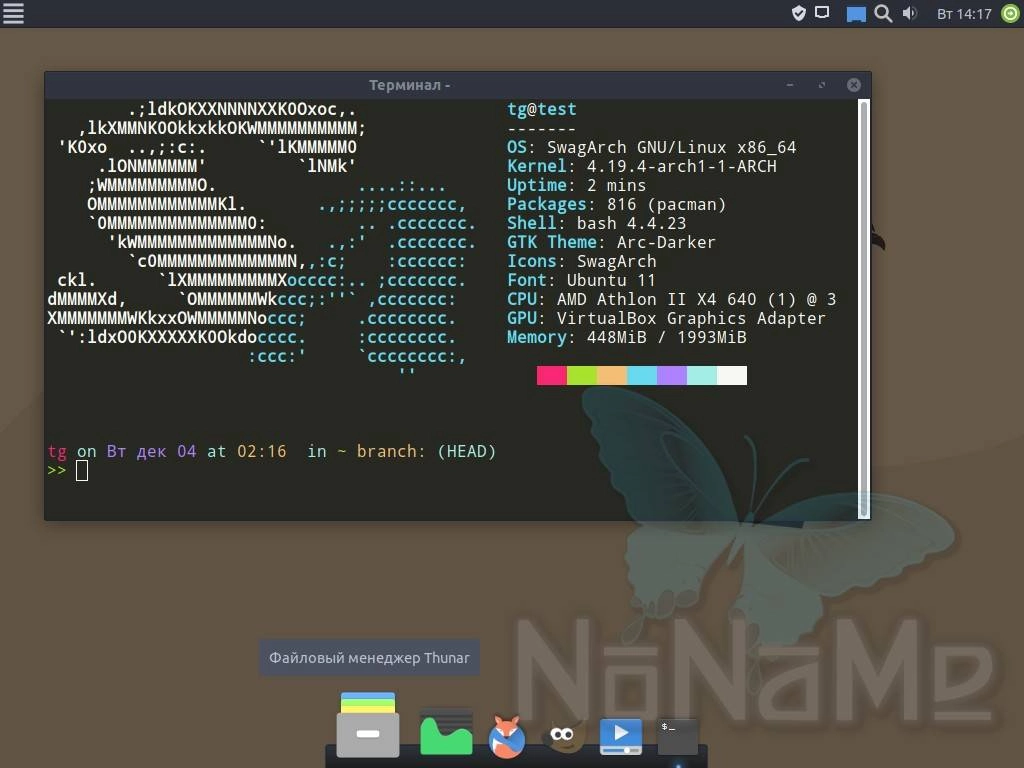Click the OS: SwagArch GNU/Linux line
Viewport: 1024px width, 768px height.
(652, 148)
